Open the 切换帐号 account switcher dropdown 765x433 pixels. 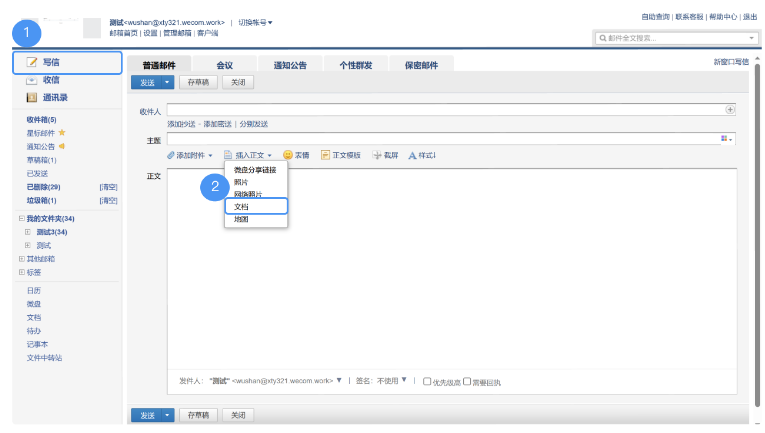[x=256, y=22]
